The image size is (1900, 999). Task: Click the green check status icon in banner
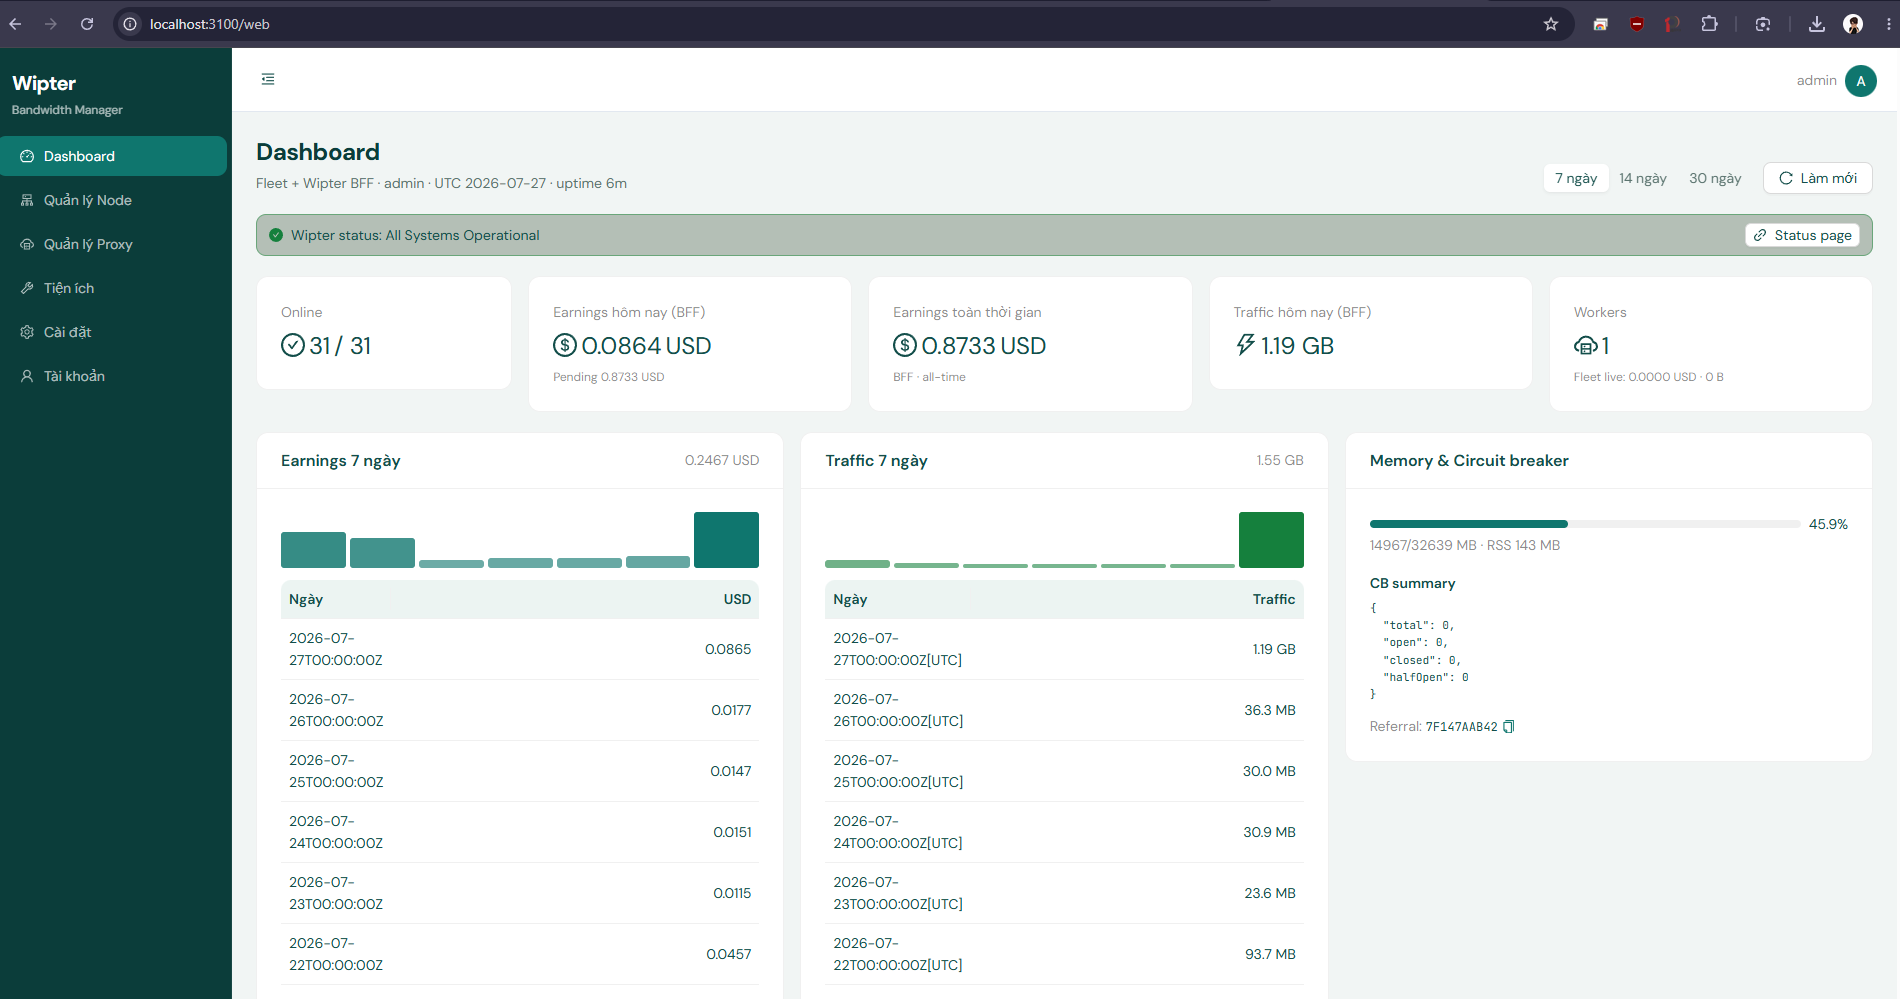[x=276, y=235]
